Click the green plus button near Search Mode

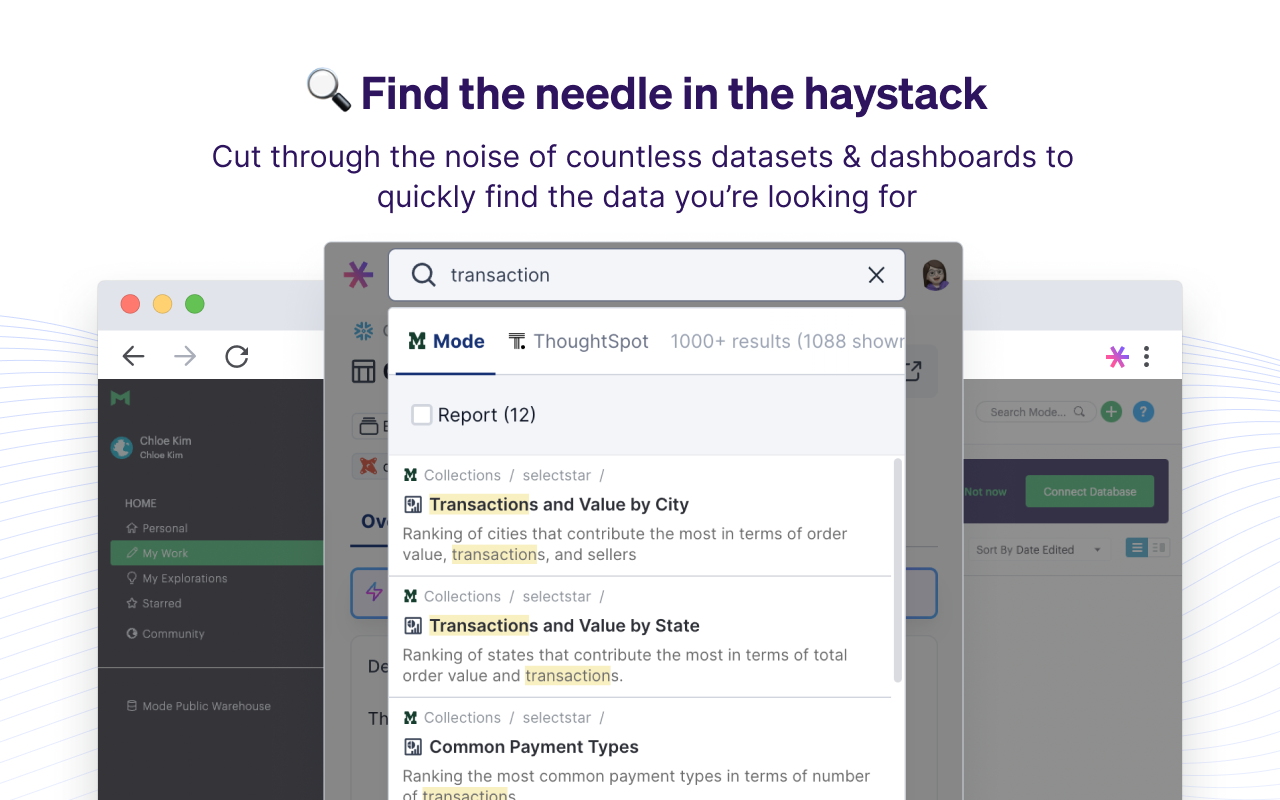tap(1111, 411)
